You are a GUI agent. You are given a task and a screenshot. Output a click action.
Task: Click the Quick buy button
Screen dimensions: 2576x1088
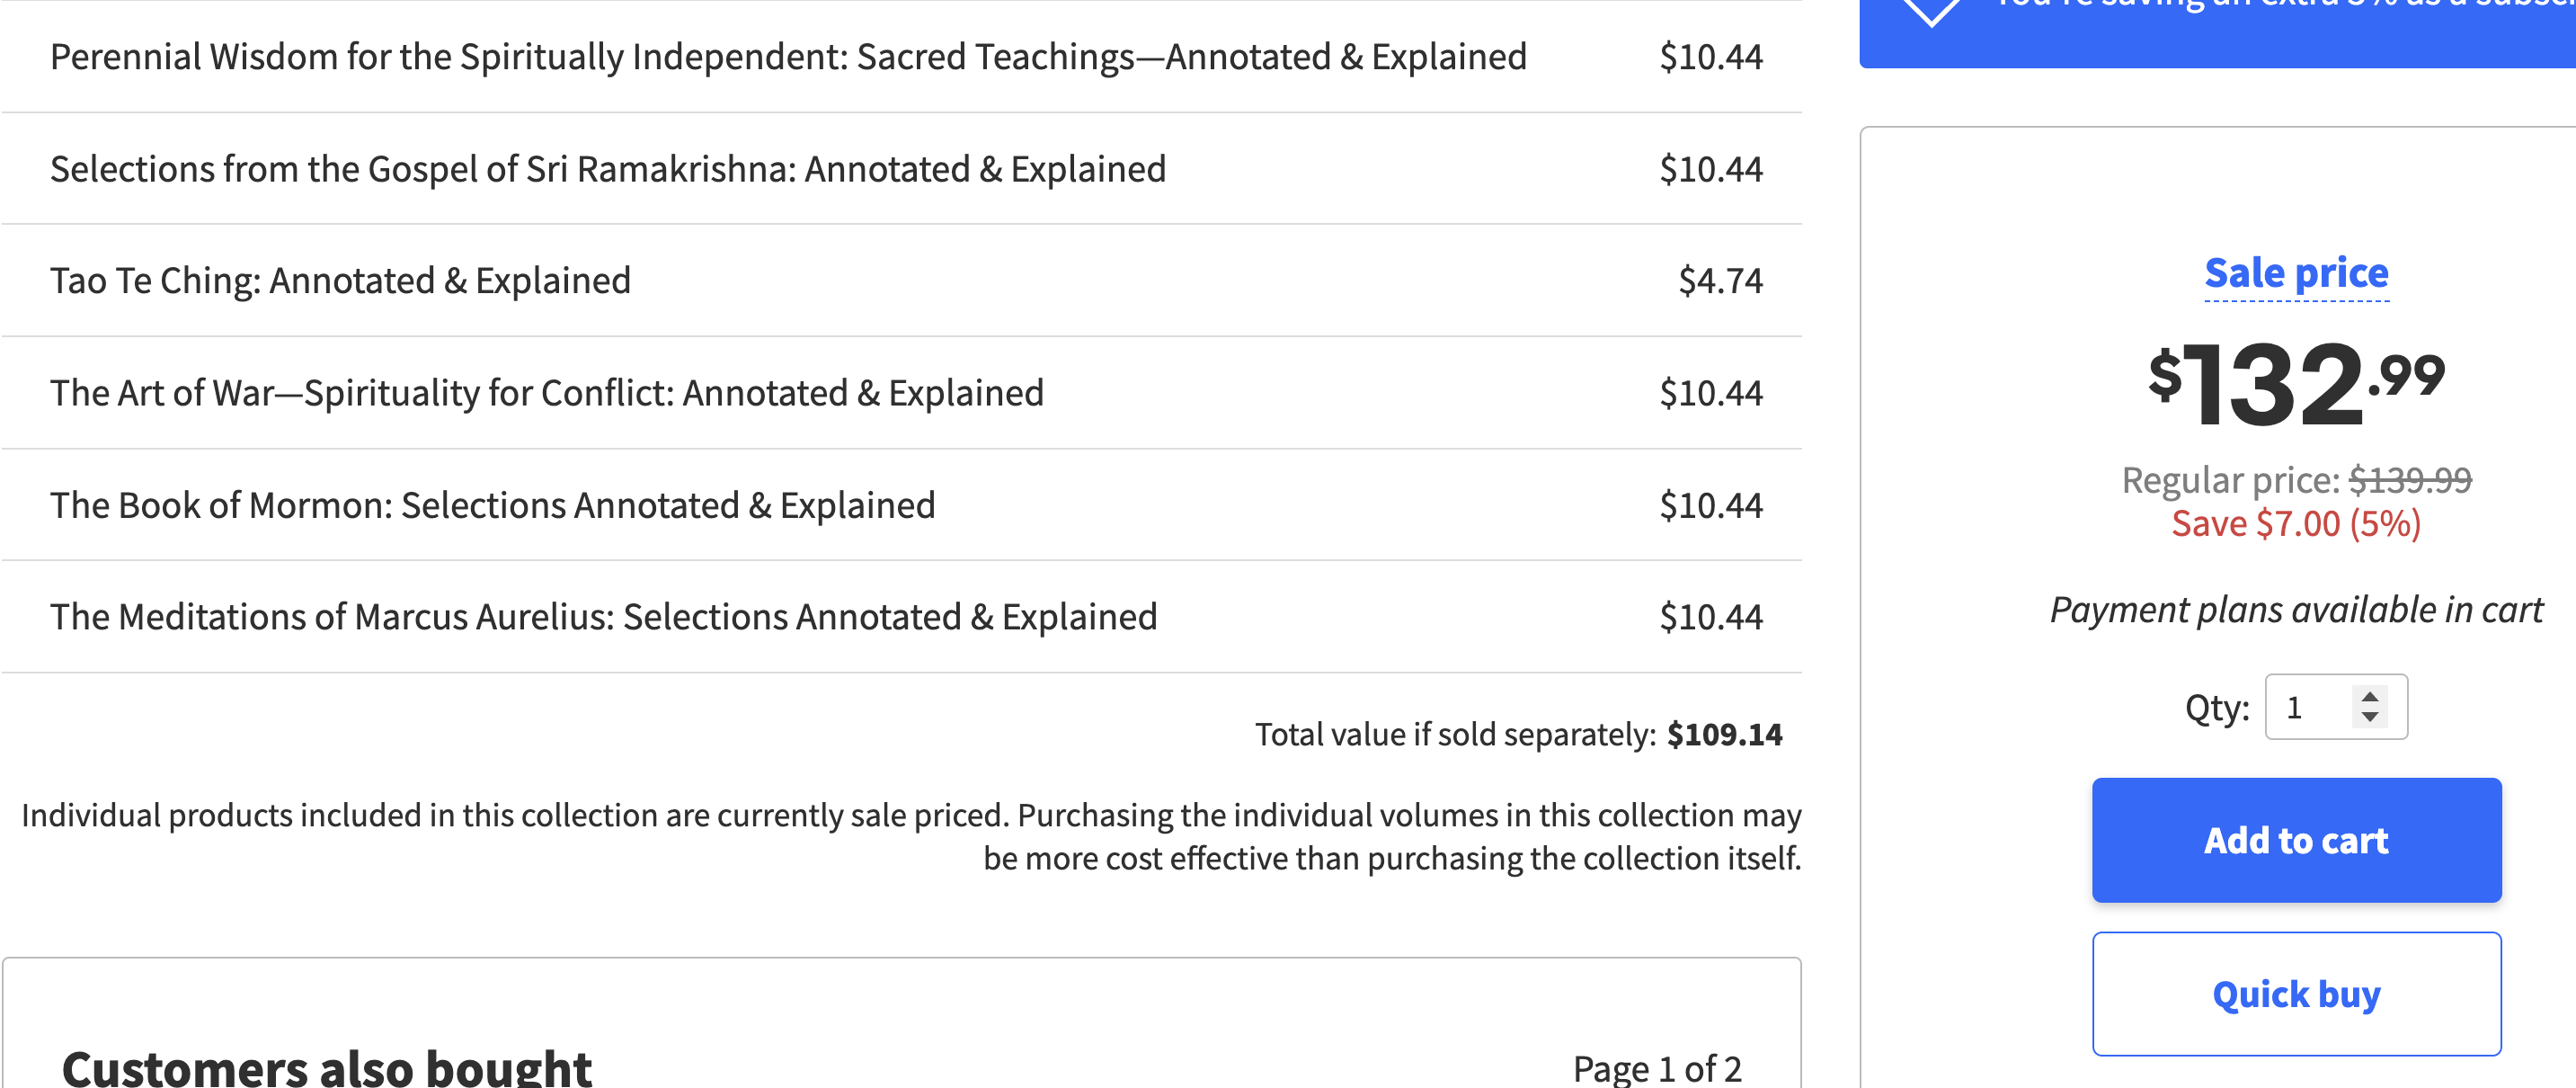(x=2296, y=994)
